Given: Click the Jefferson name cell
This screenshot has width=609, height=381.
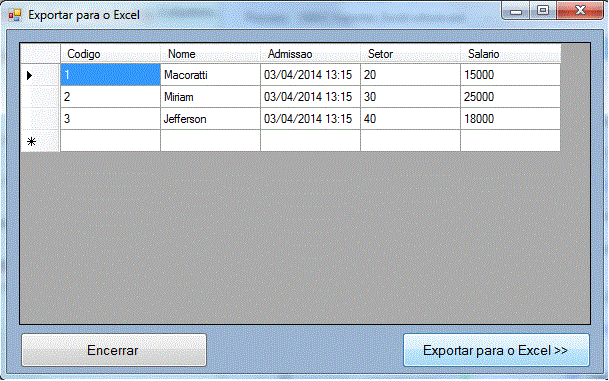Looking at the screenshot, I should [x=210, y=118].
